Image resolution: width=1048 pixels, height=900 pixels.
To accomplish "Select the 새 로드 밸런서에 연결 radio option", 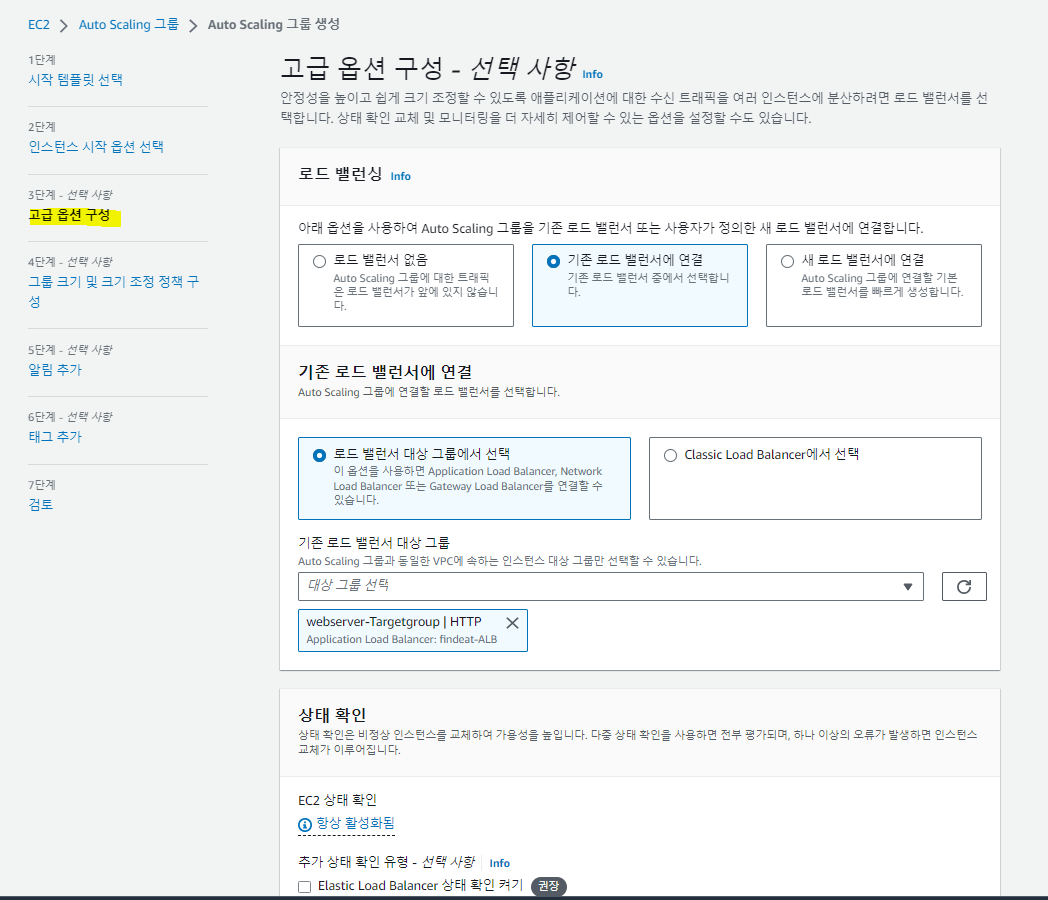I will (x=787, y=261).
